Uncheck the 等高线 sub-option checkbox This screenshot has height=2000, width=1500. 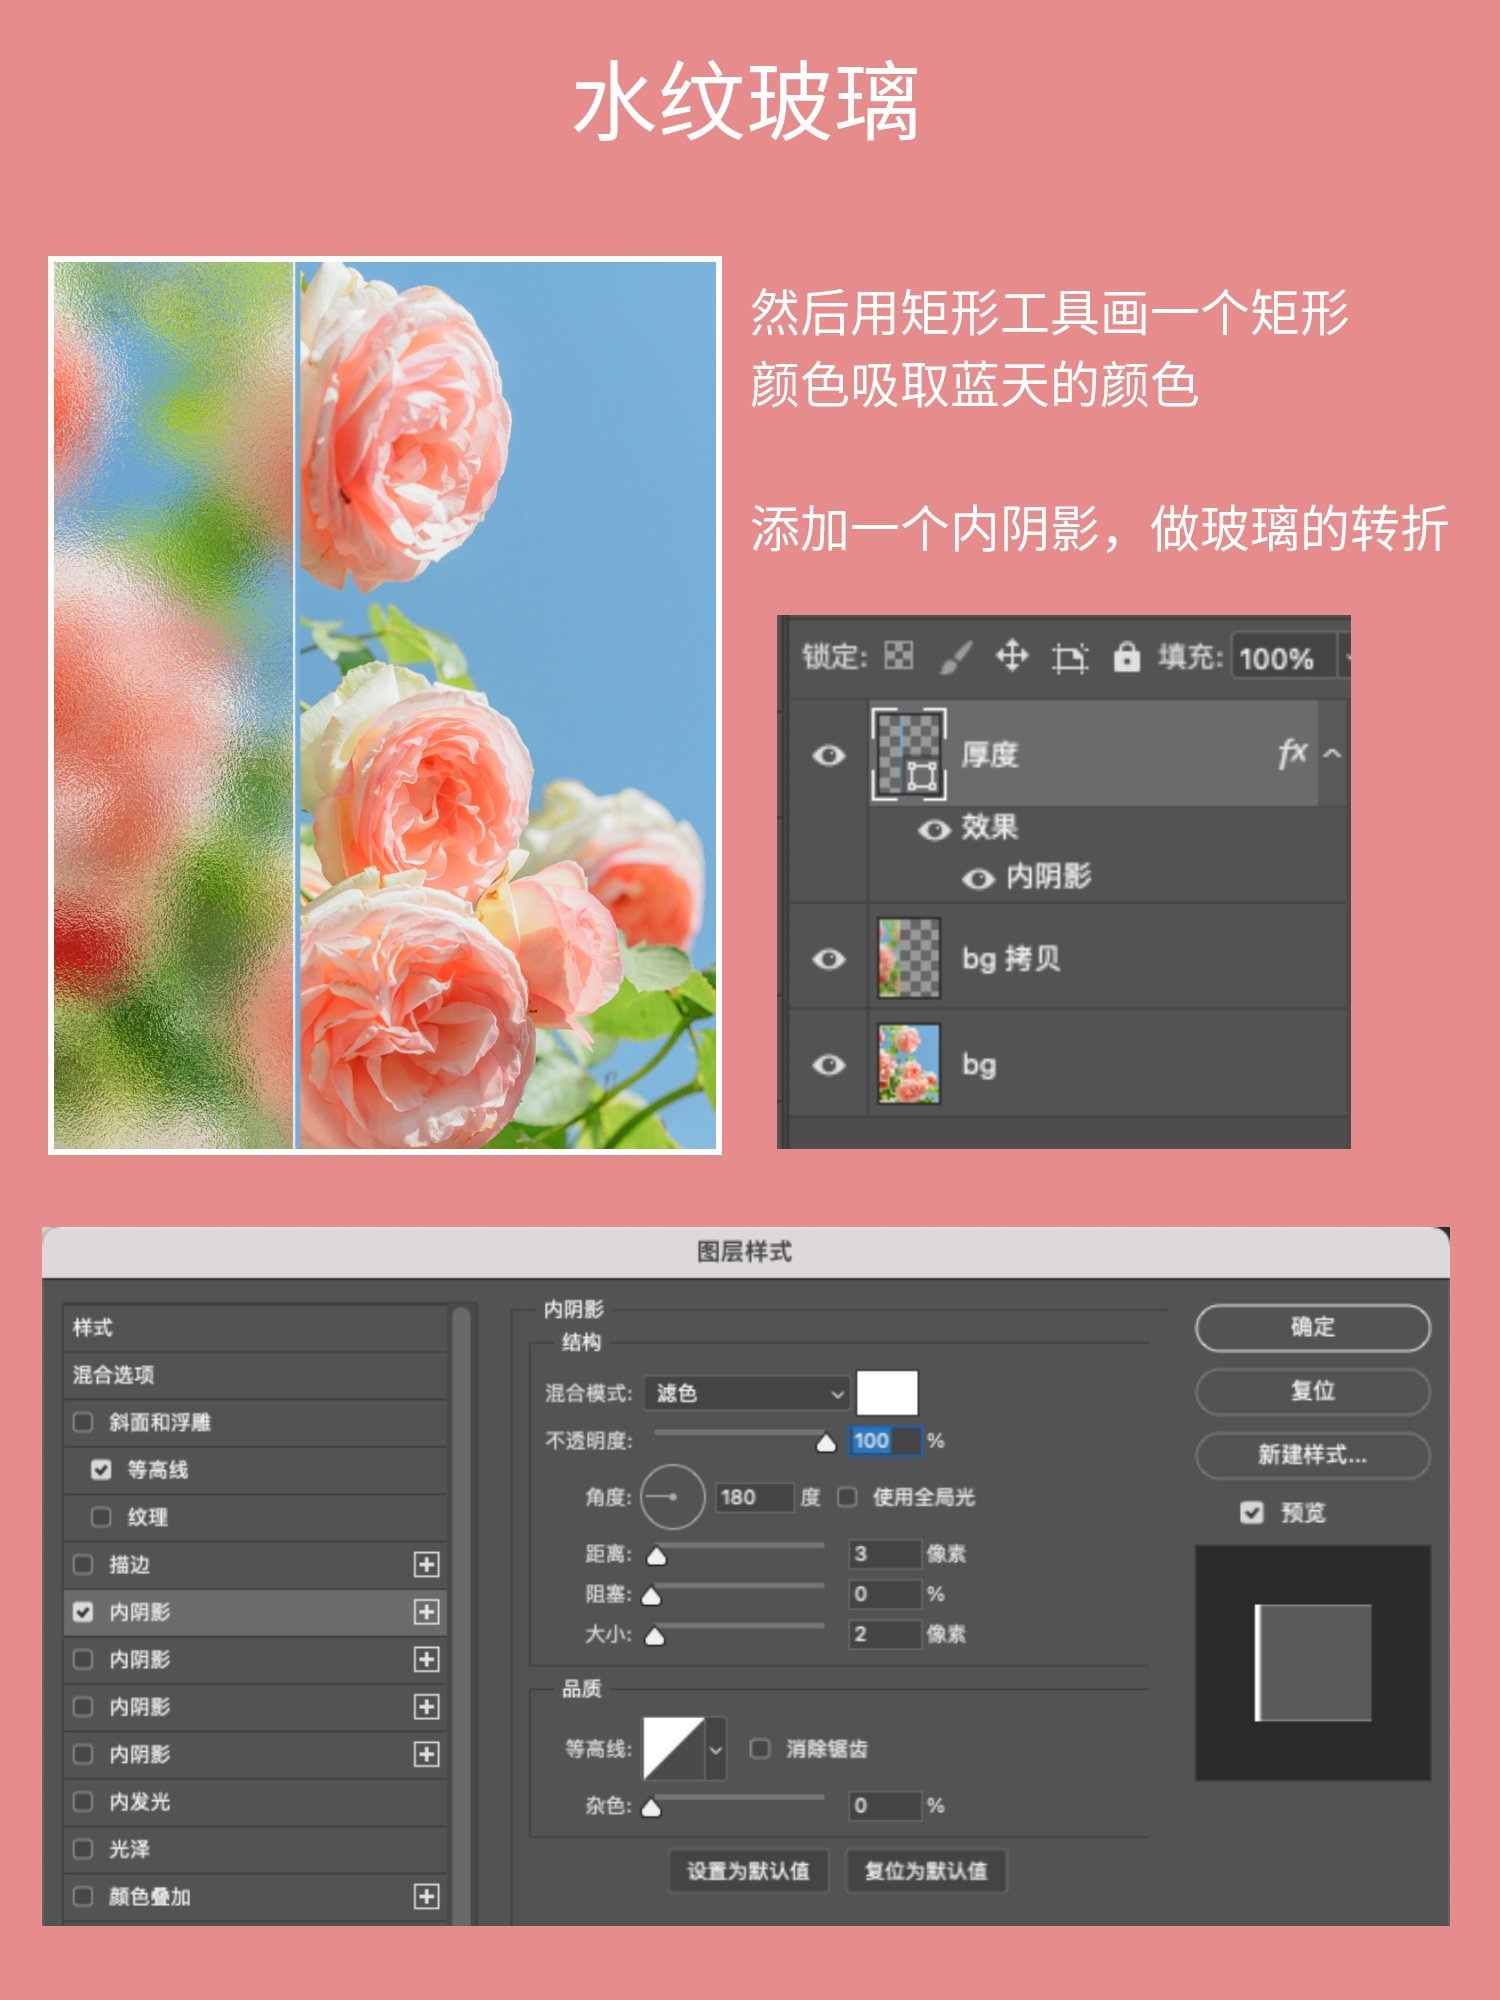coord(101,1470)
